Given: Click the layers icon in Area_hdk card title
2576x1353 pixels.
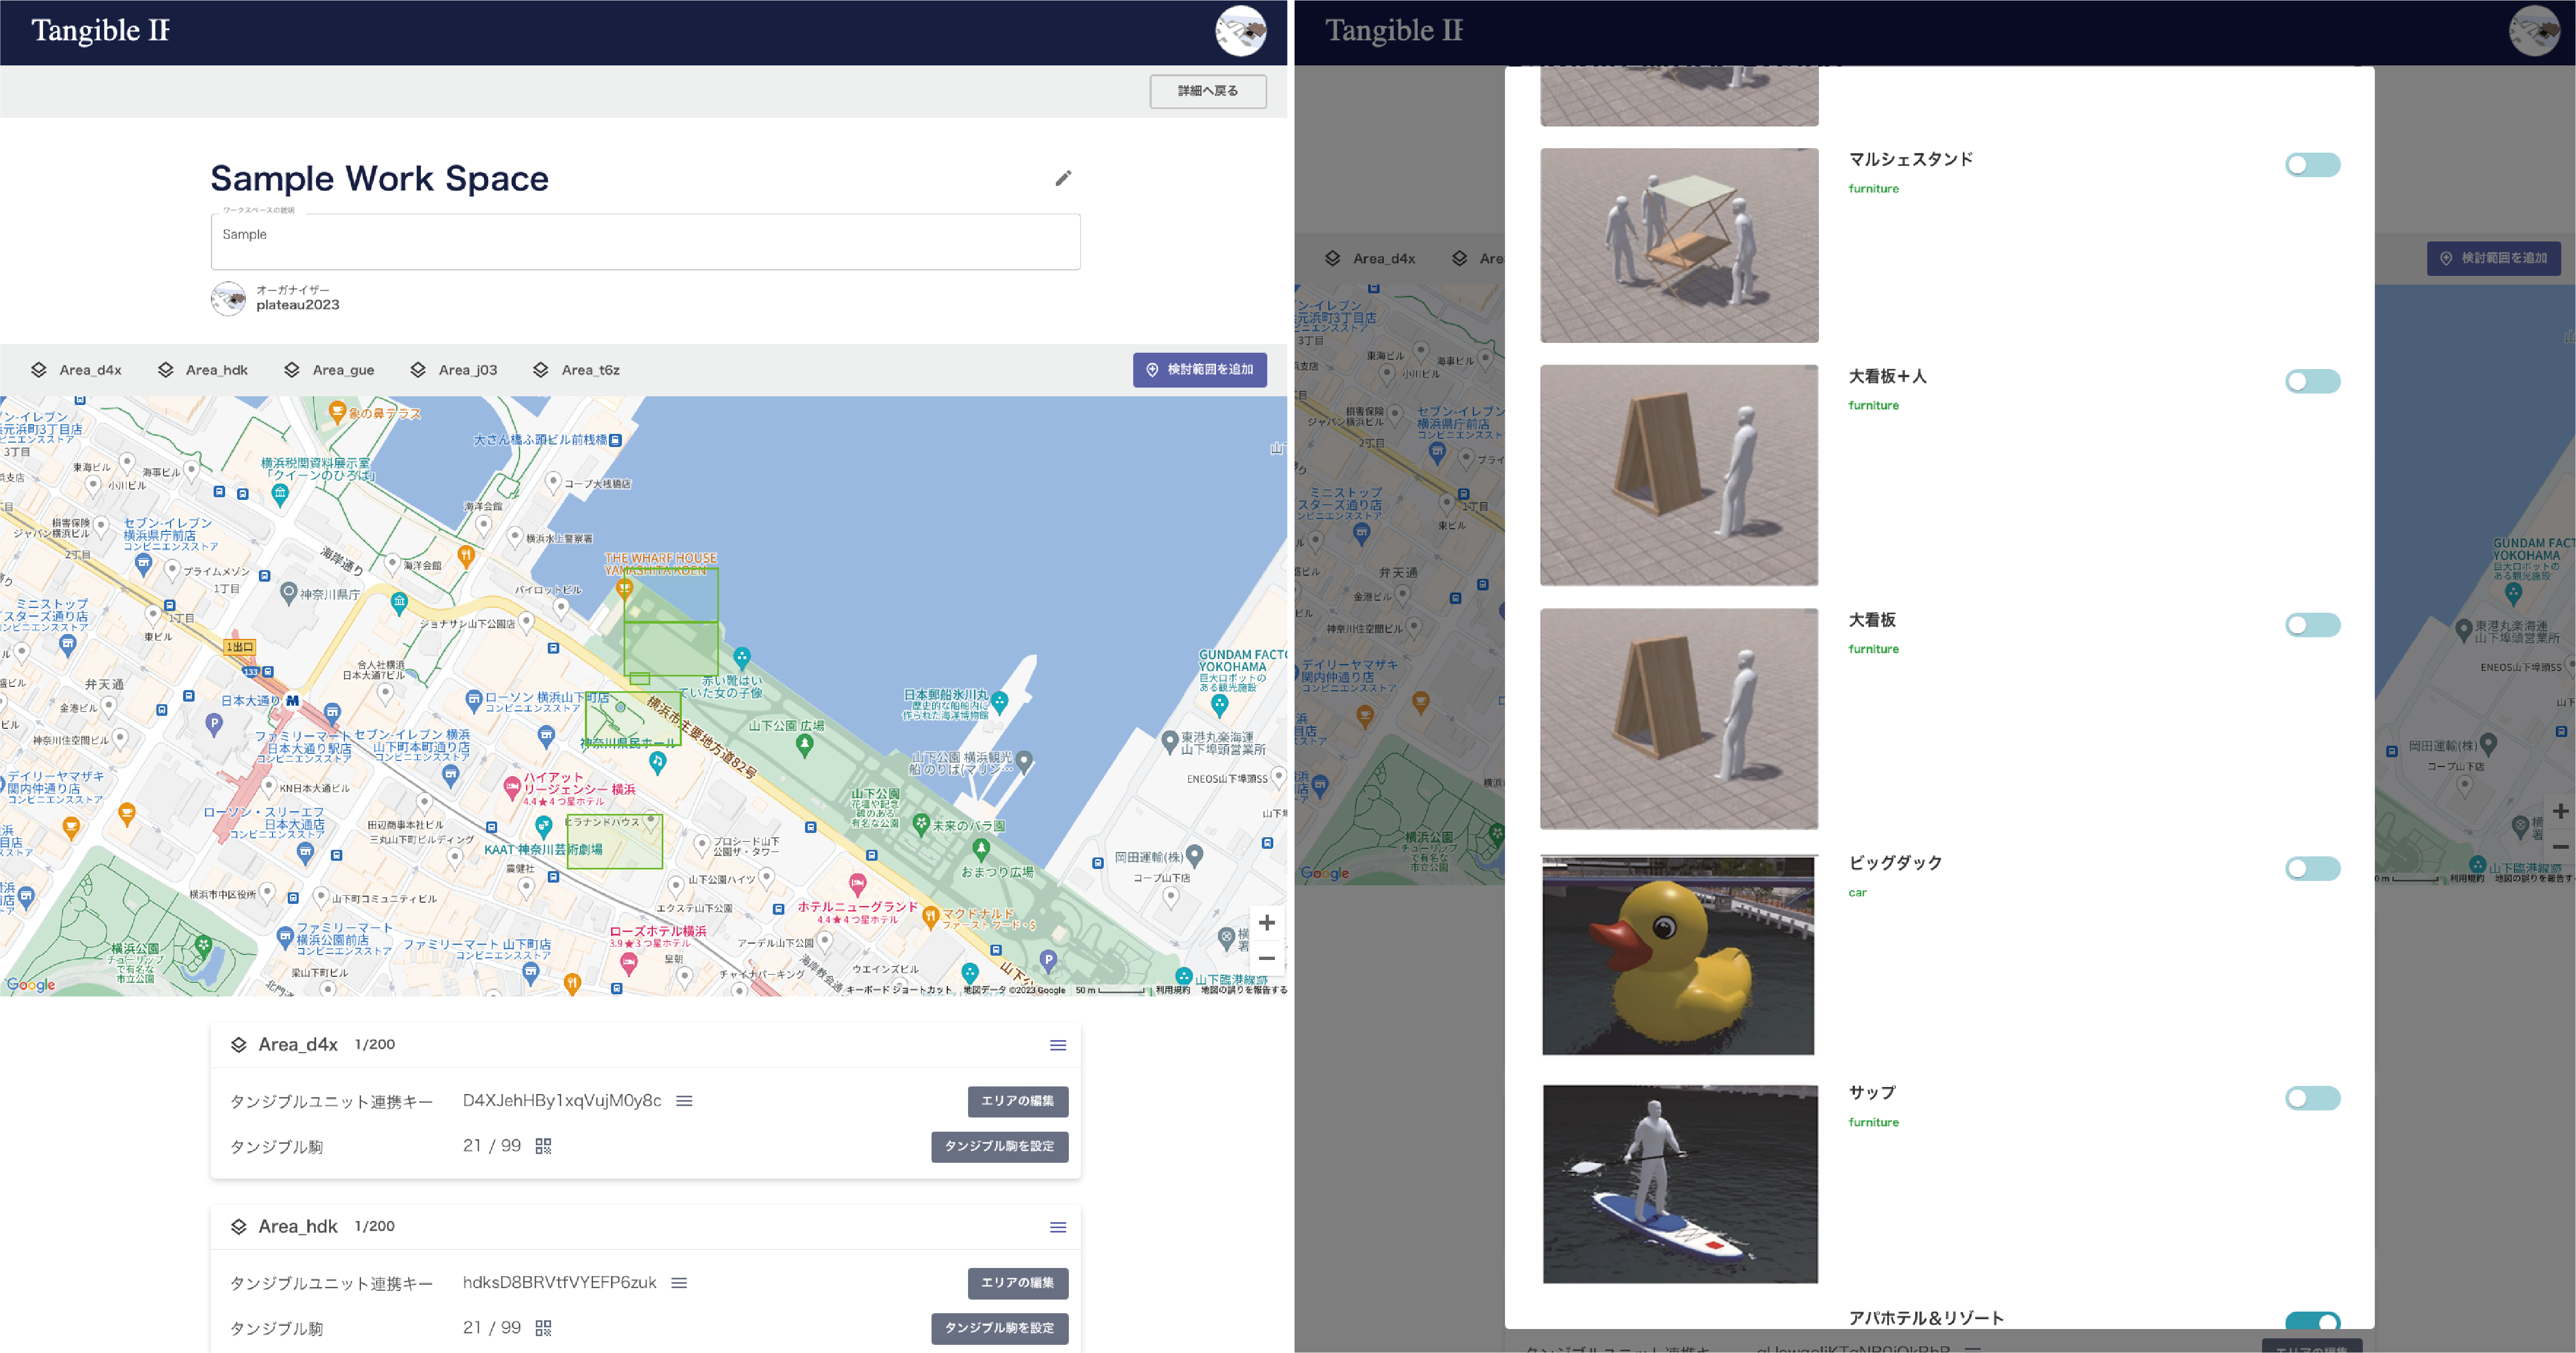Looking at the screenshot, I should [x=239, y=1227].
